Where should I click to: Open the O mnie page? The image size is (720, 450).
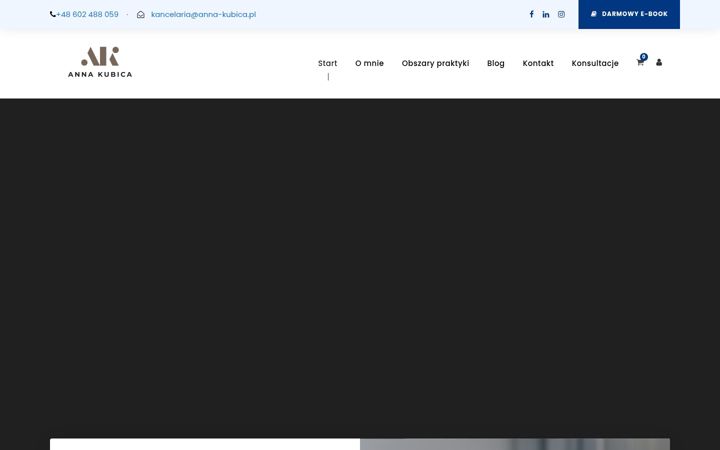369,63
